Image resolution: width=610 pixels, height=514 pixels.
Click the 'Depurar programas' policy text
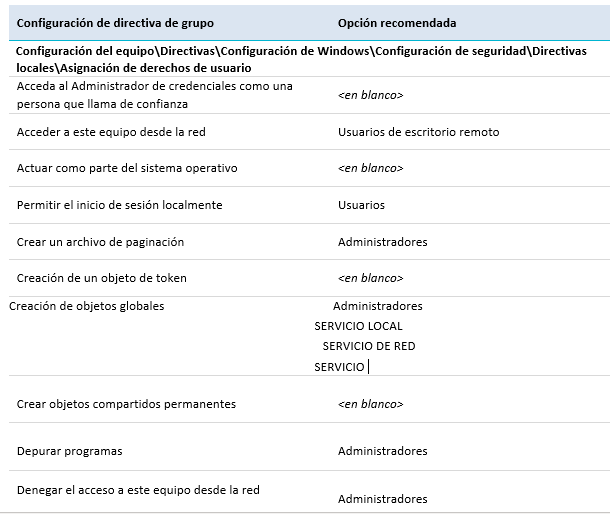69,451
